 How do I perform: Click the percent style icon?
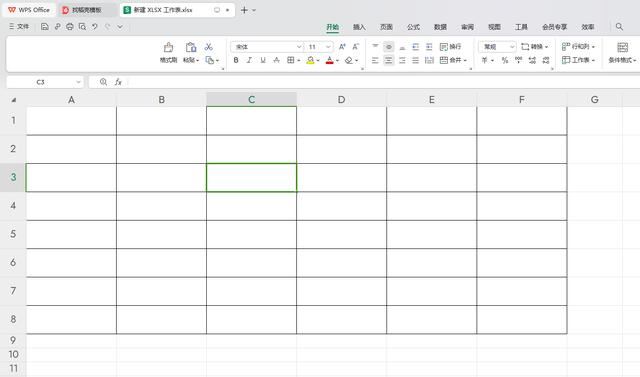[505, 60]
